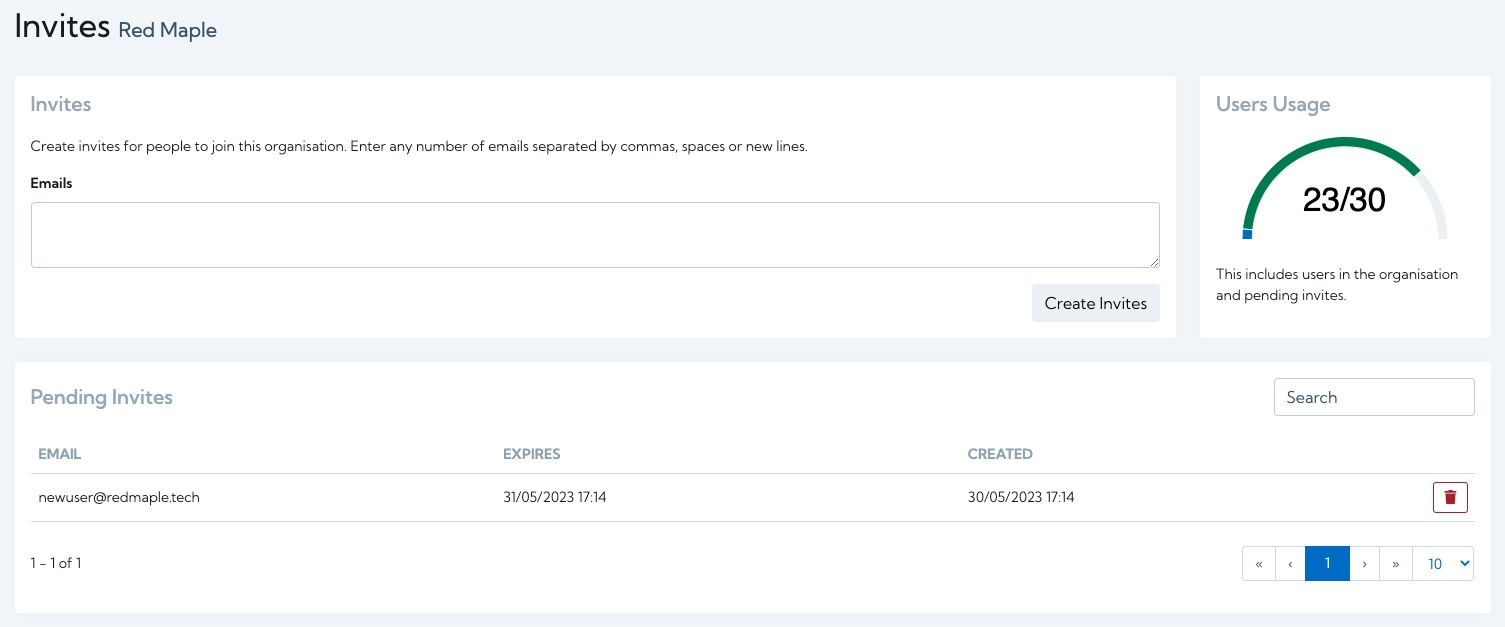This screenshot has width=1505, height=627.
Task: Click inside the Emails text area
Action: pyautogui.click(x=595, y=235)
